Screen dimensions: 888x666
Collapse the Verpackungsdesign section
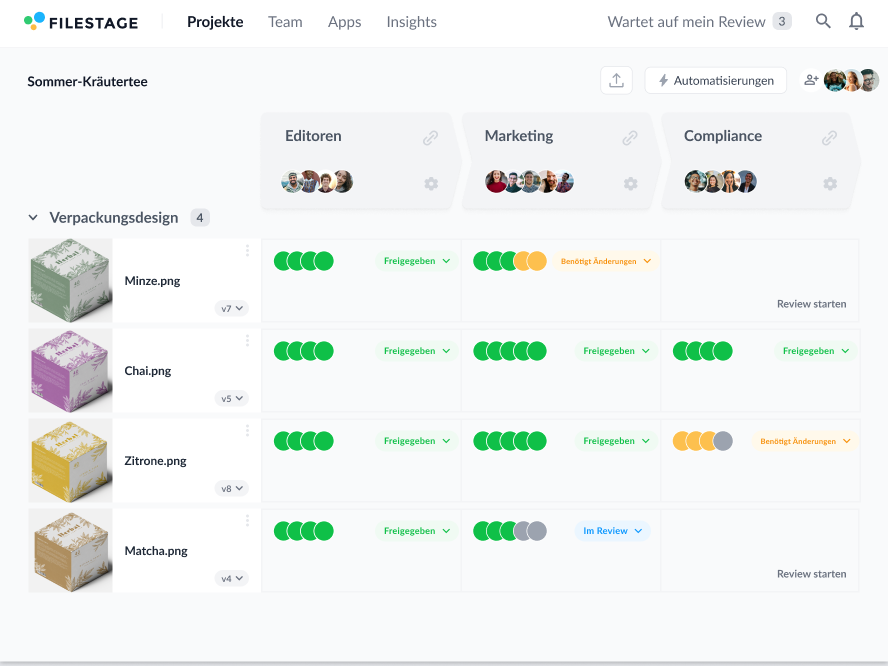tap(33, 217)
